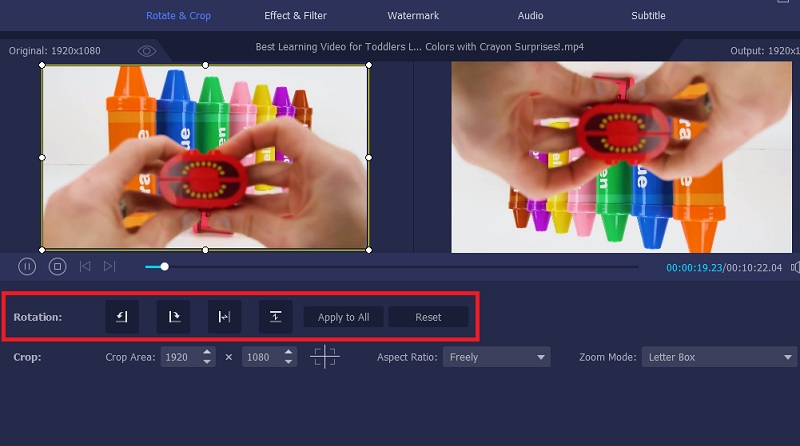This screenshot has height=446, width=800.
Task: Skip to next frame
Action: point(110,266)
